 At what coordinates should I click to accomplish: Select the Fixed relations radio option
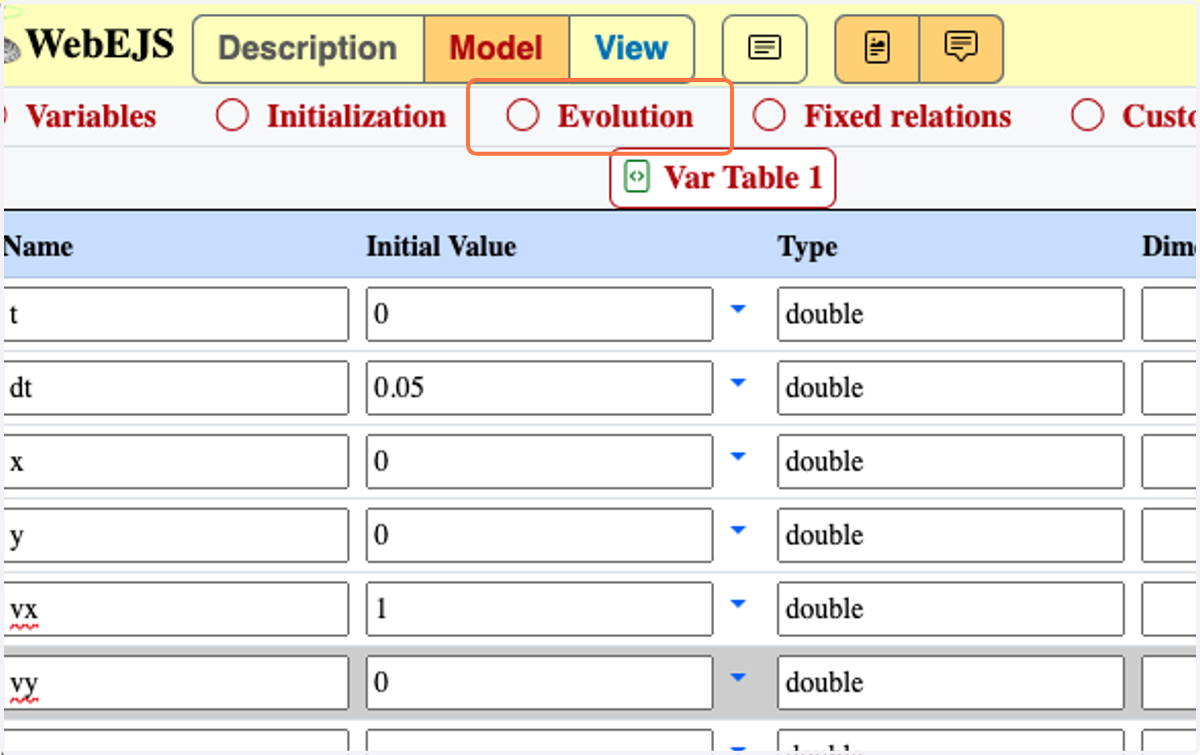pos(769,116)
